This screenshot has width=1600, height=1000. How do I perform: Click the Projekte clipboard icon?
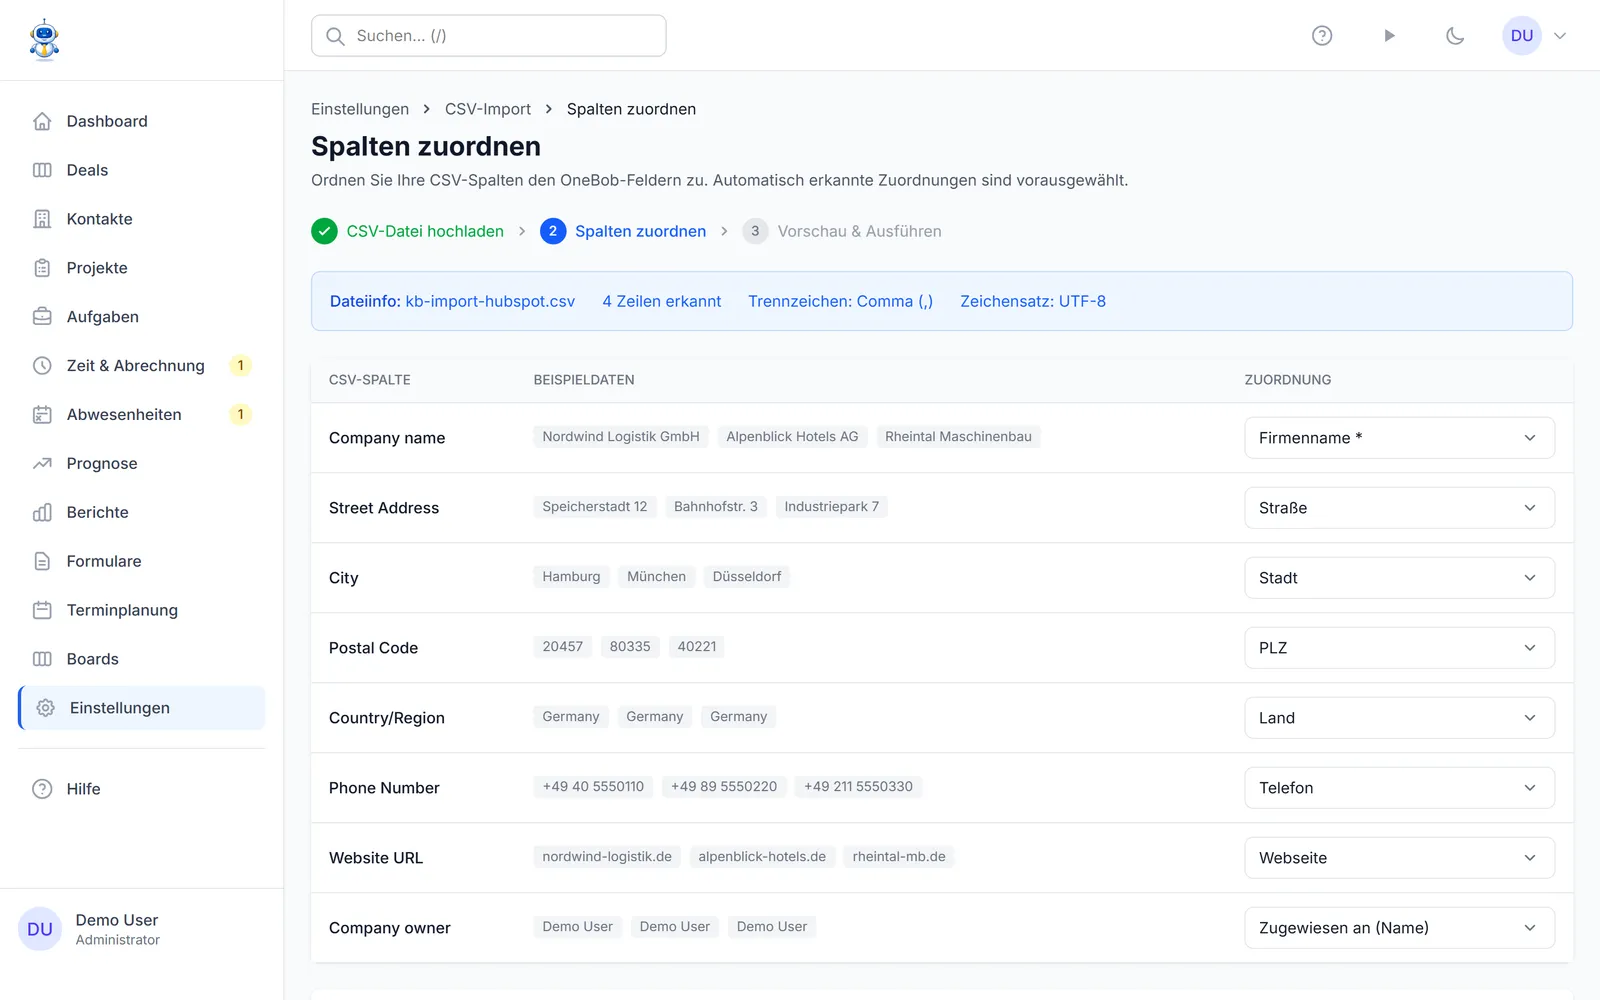tap(42, 268)
